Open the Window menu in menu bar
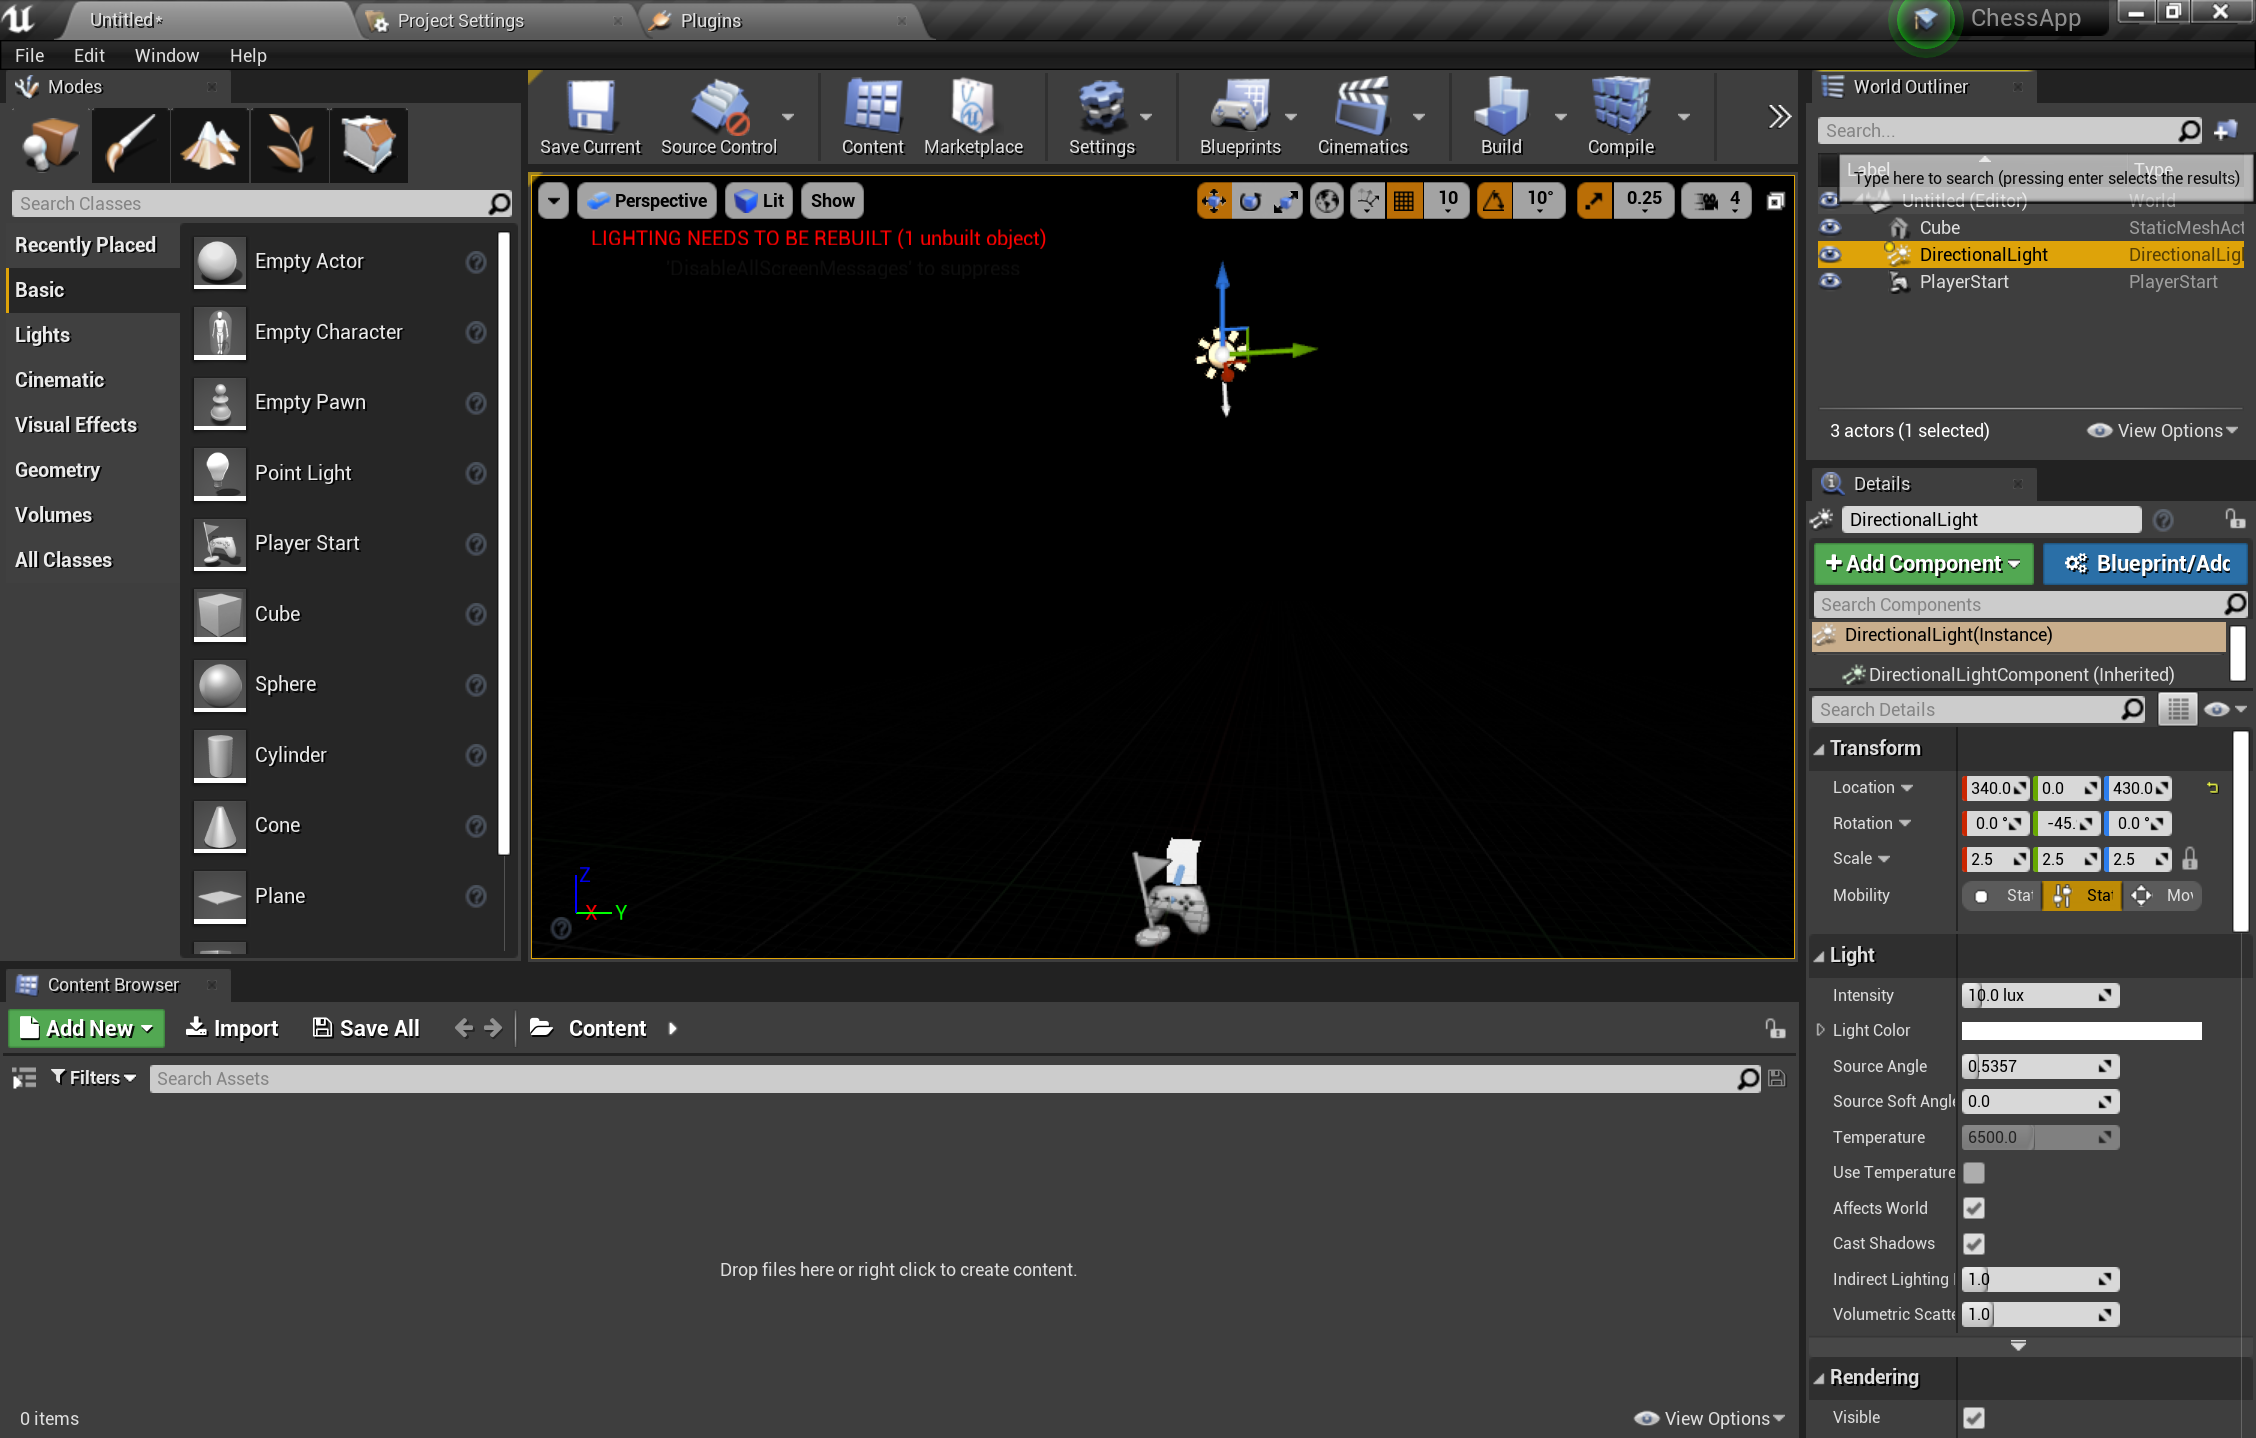 click(x=164, y=58)
